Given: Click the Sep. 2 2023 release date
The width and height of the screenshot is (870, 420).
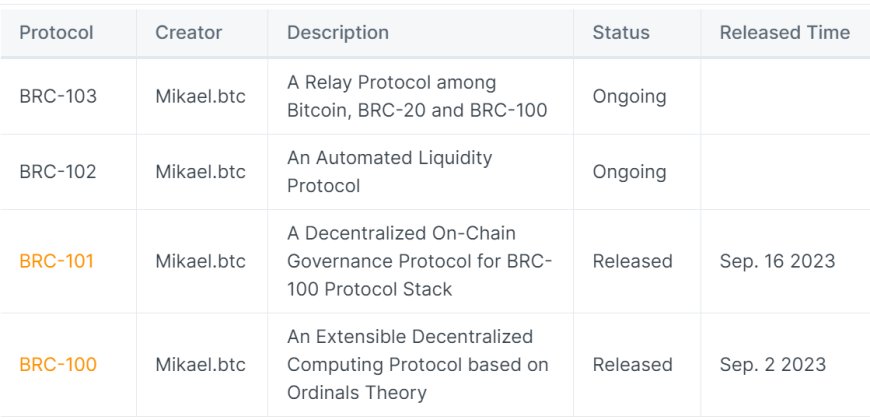Looking at the screenshot, I should click(773, 365).
